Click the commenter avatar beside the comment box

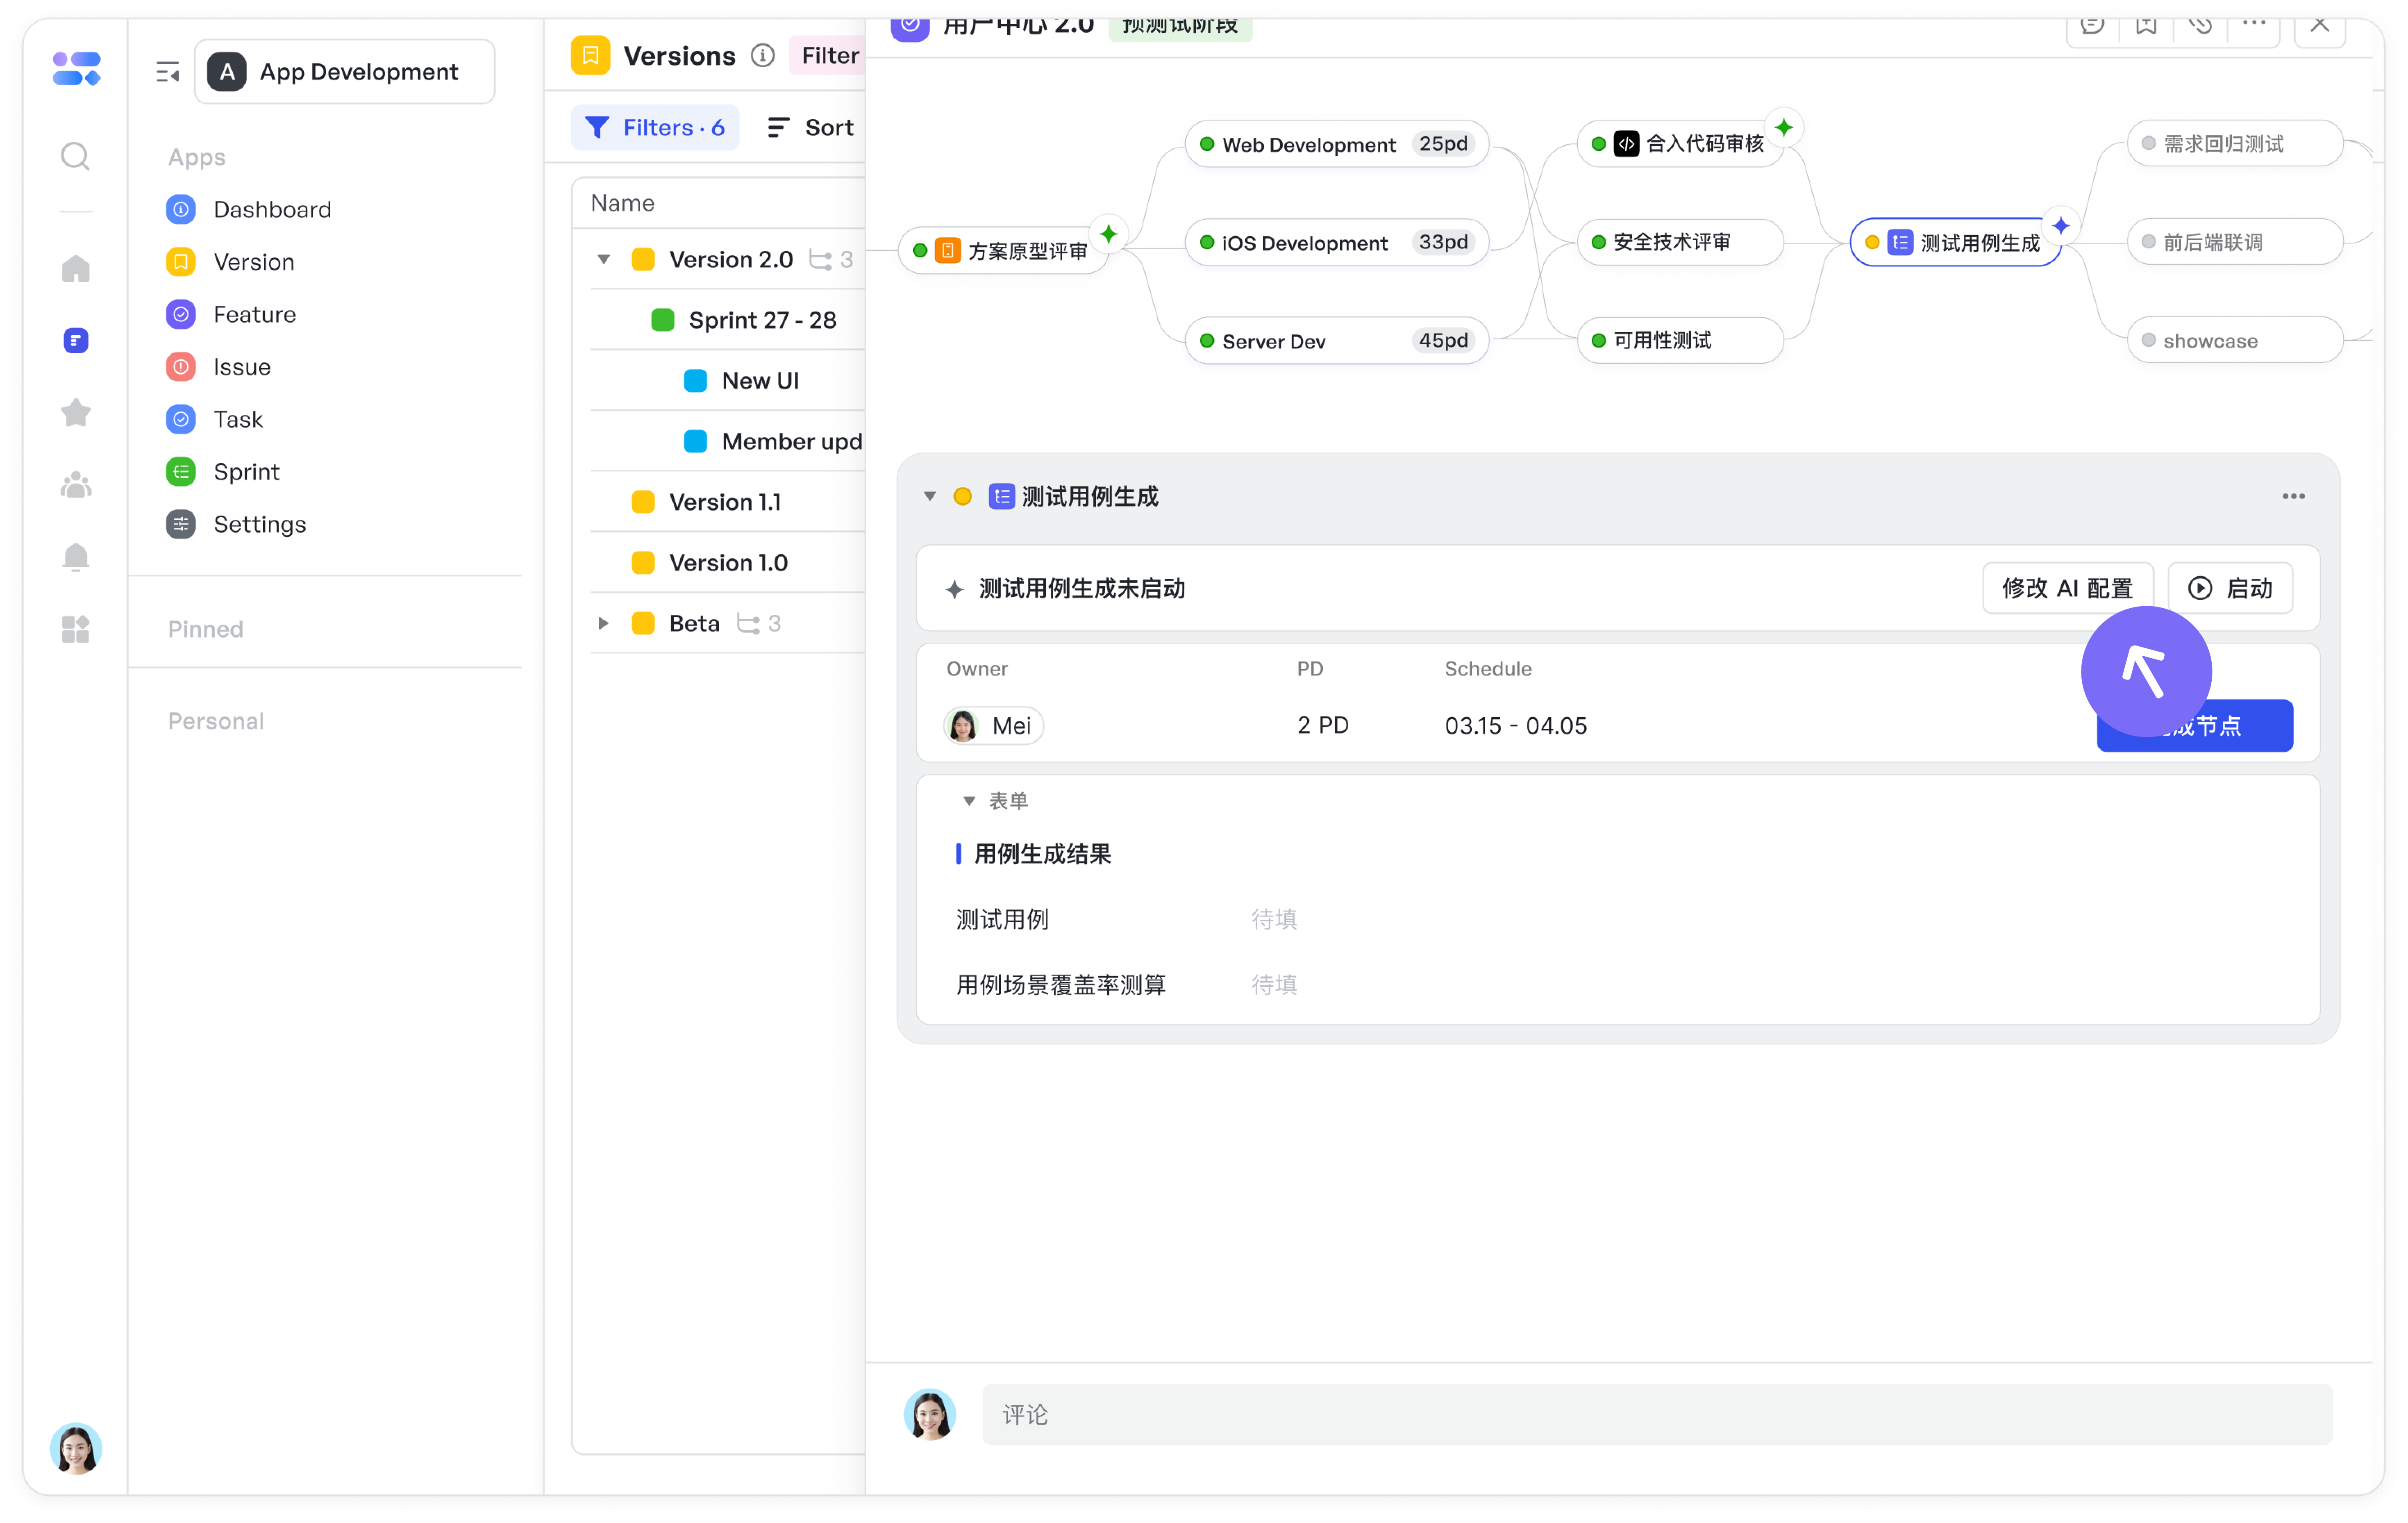(x=930, y=1415)
